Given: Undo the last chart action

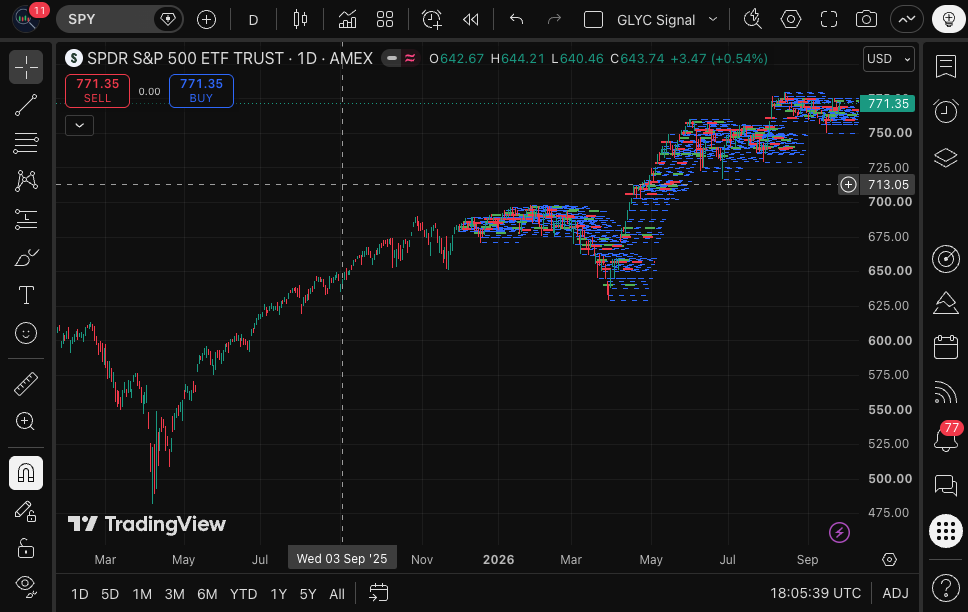Looking at the screenshot, I should pos(517,20).
